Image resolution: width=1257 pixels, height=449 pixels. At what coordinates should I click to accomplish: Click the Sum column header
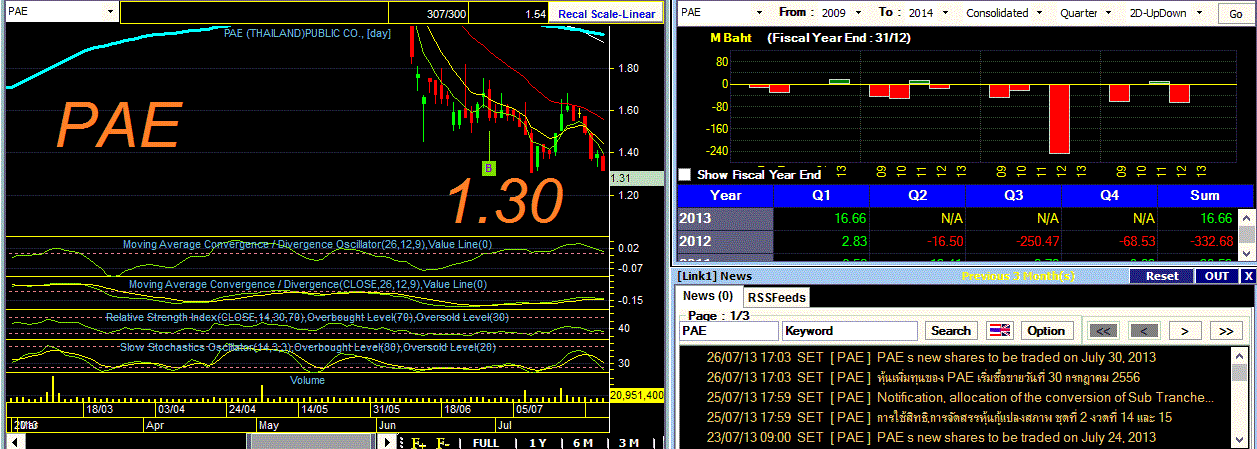[1205, 196]
